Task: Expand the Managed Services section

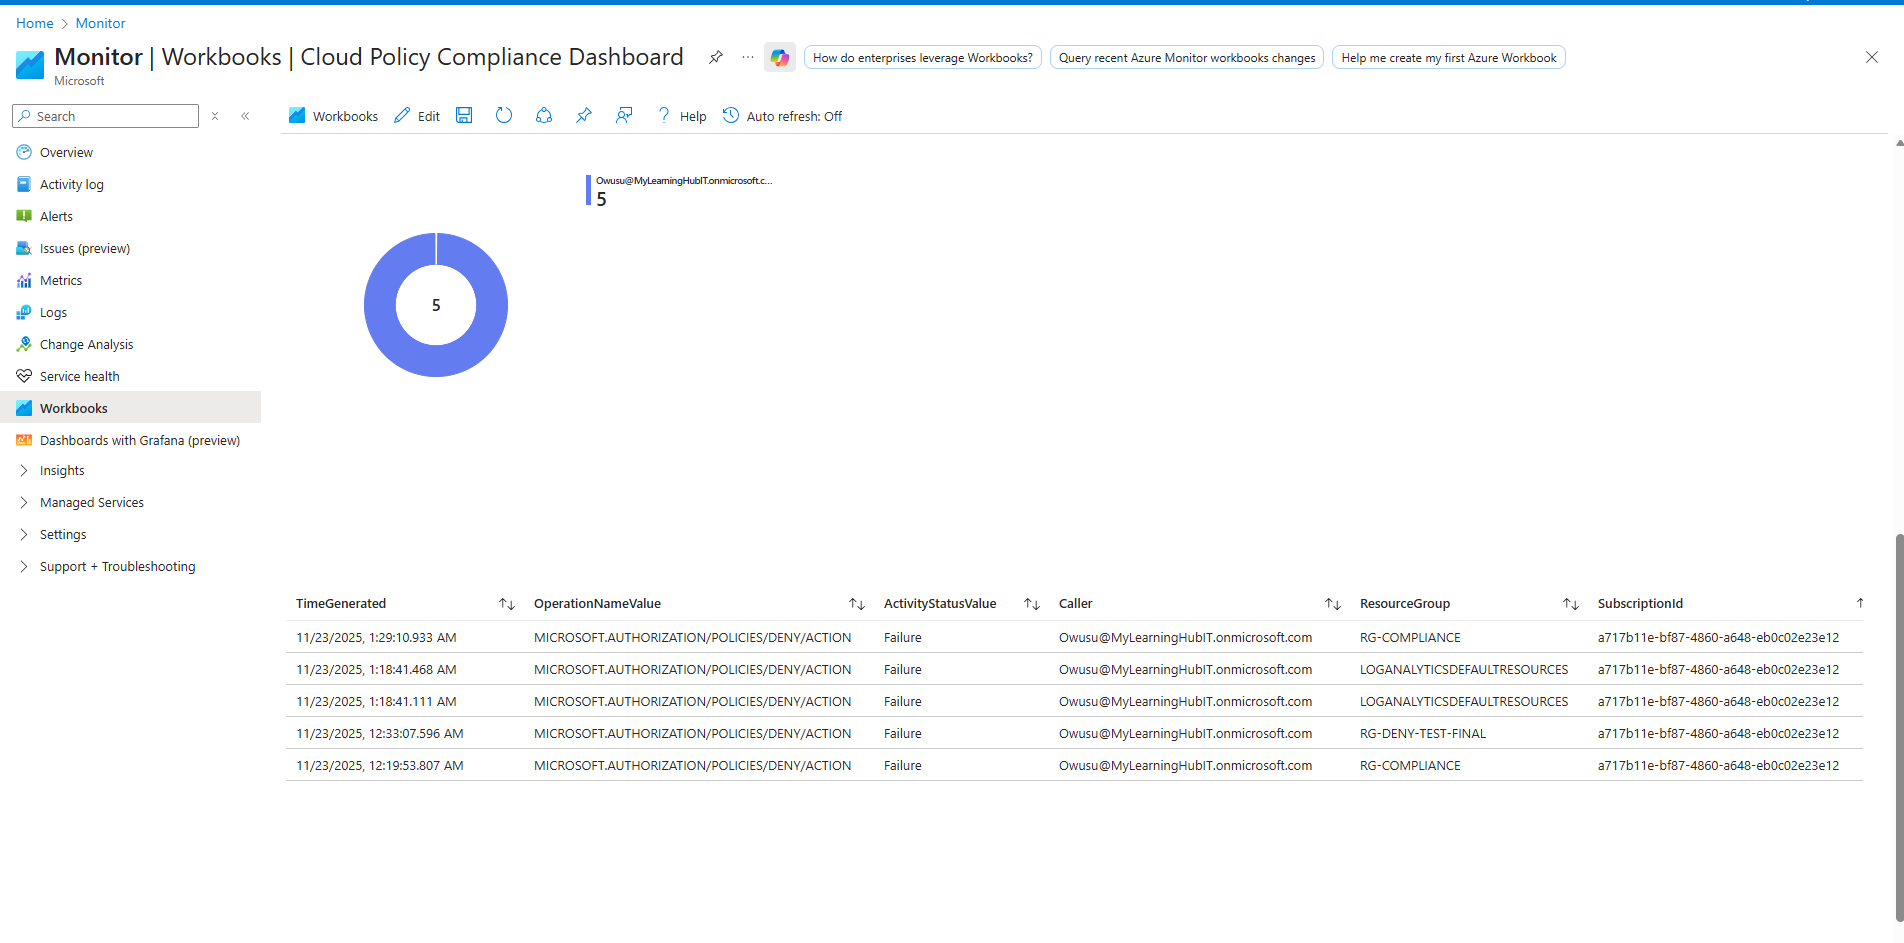Action: (91, 502)
